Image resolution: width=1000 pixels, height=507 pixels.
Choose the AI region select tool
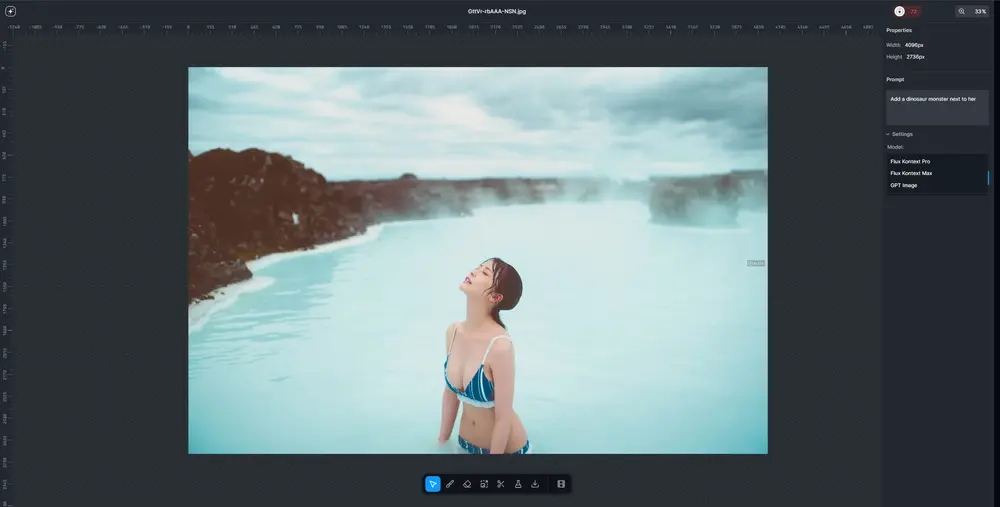pyautogui.click(x=484, y=484)
